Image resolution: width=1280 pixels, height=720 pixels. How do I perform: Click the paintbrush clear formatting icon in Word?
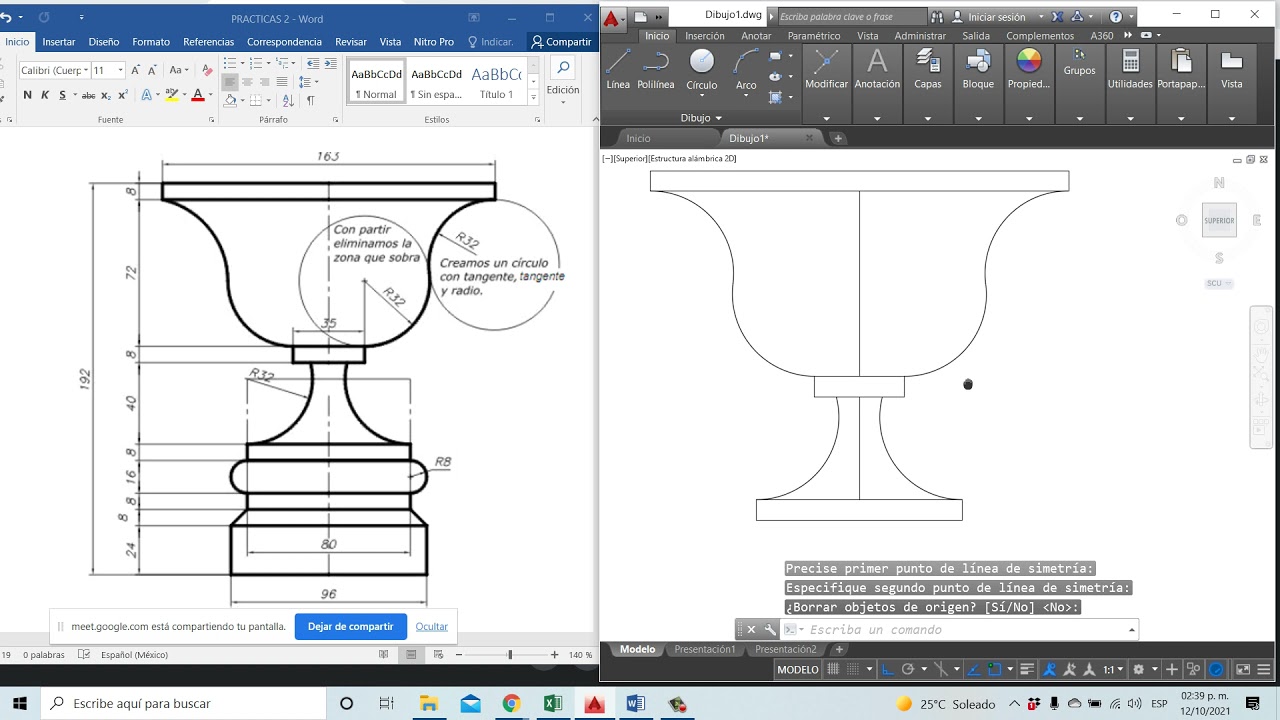[x=208, y=70]
